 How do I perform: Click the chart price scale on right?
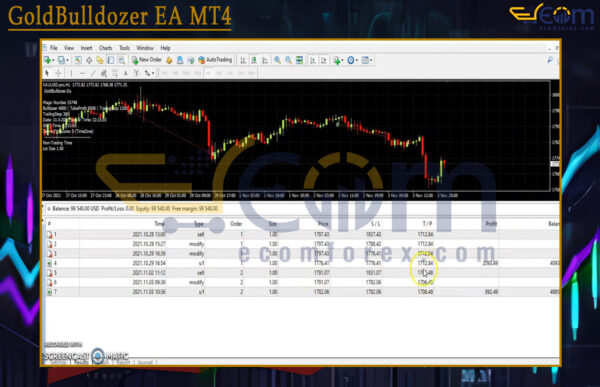point(555,136)
